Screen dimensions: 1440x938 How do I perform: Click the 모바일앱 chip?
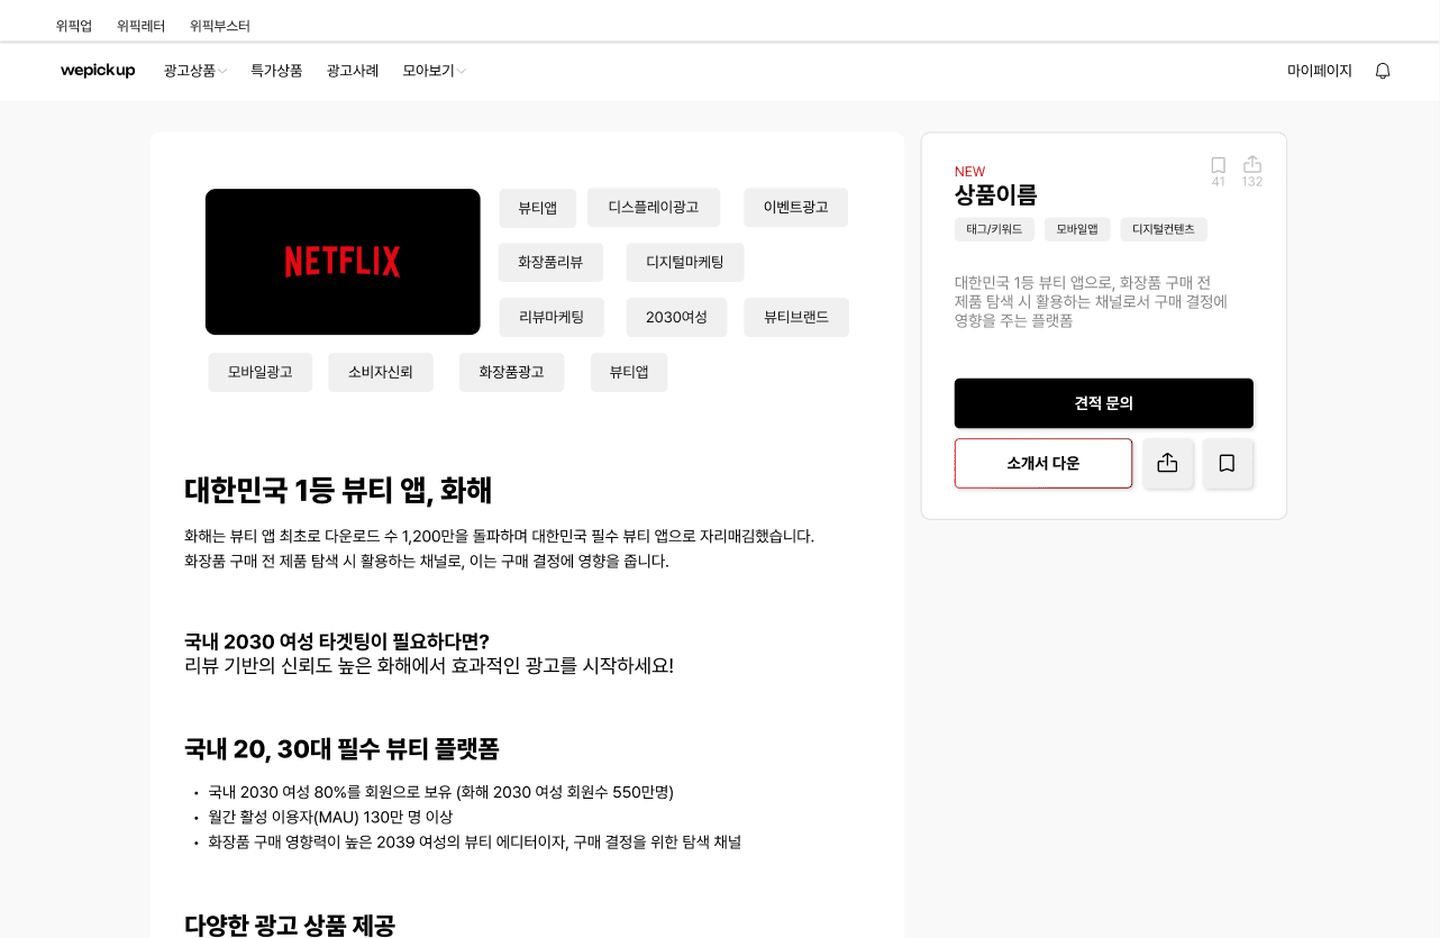click(x=1077, y=229)
